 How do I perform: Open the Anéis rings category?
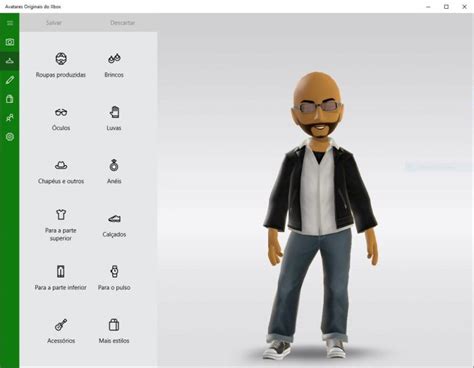click(114, 172)
